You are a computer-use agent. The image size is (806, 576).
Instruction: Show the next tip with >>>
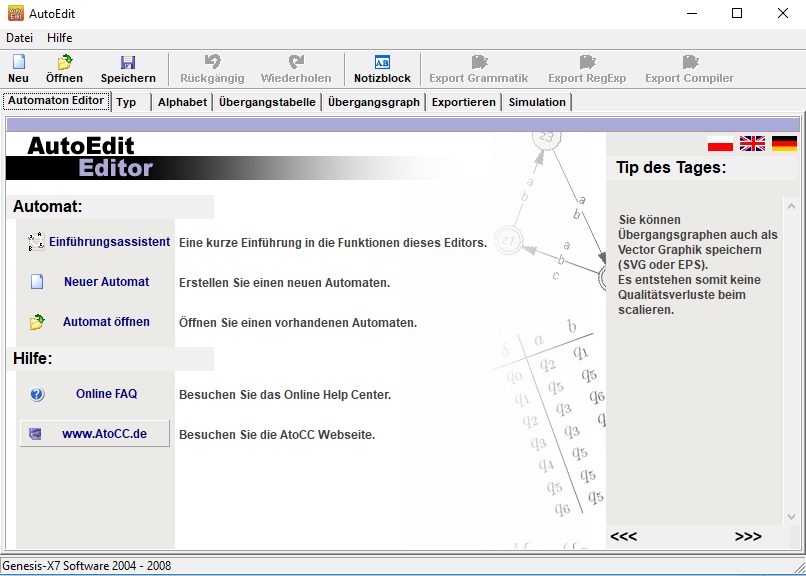click(748, 536)
